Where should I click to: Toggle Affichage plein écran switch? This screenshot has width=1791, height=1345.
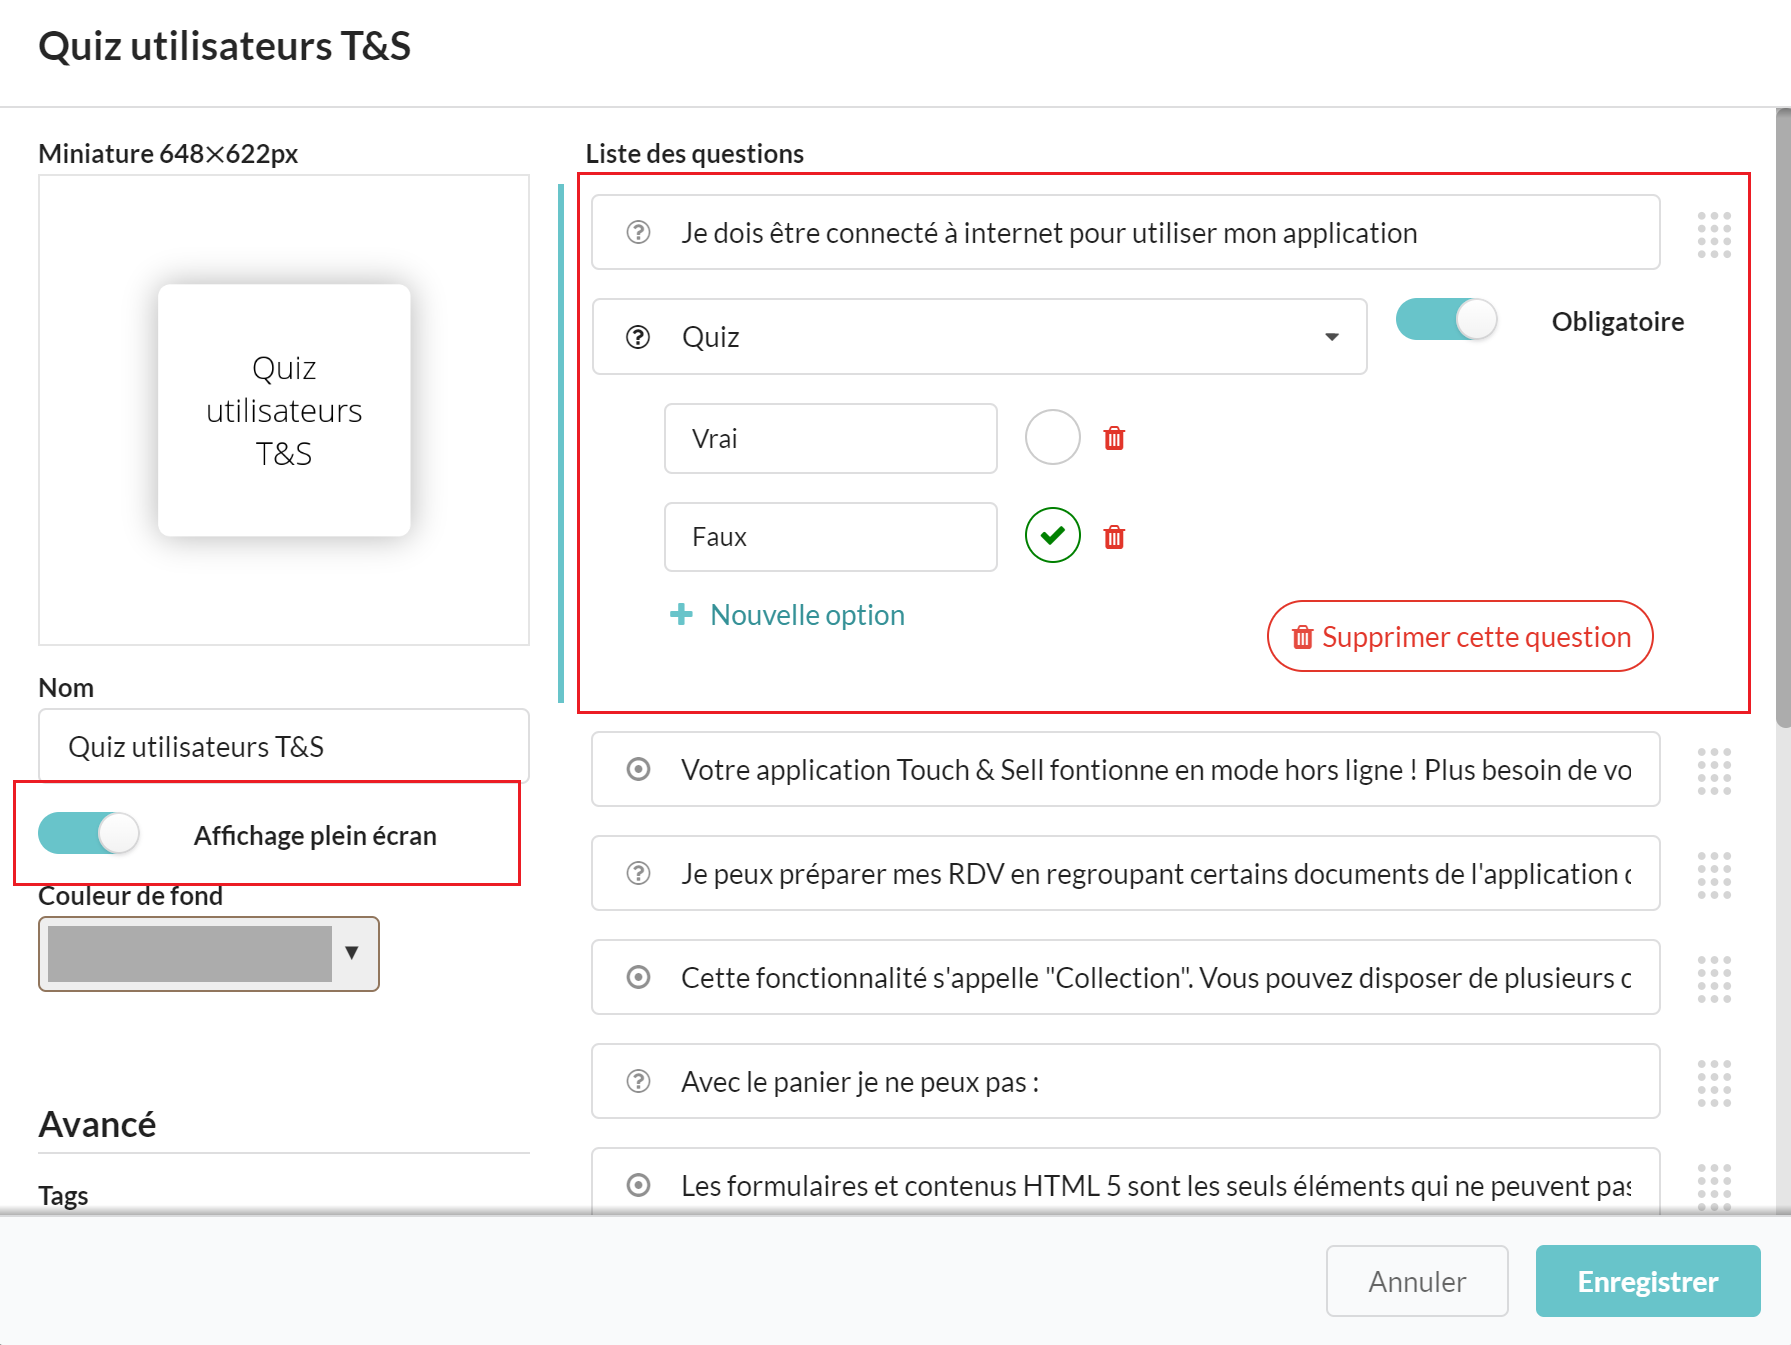[x=89, y=833]
